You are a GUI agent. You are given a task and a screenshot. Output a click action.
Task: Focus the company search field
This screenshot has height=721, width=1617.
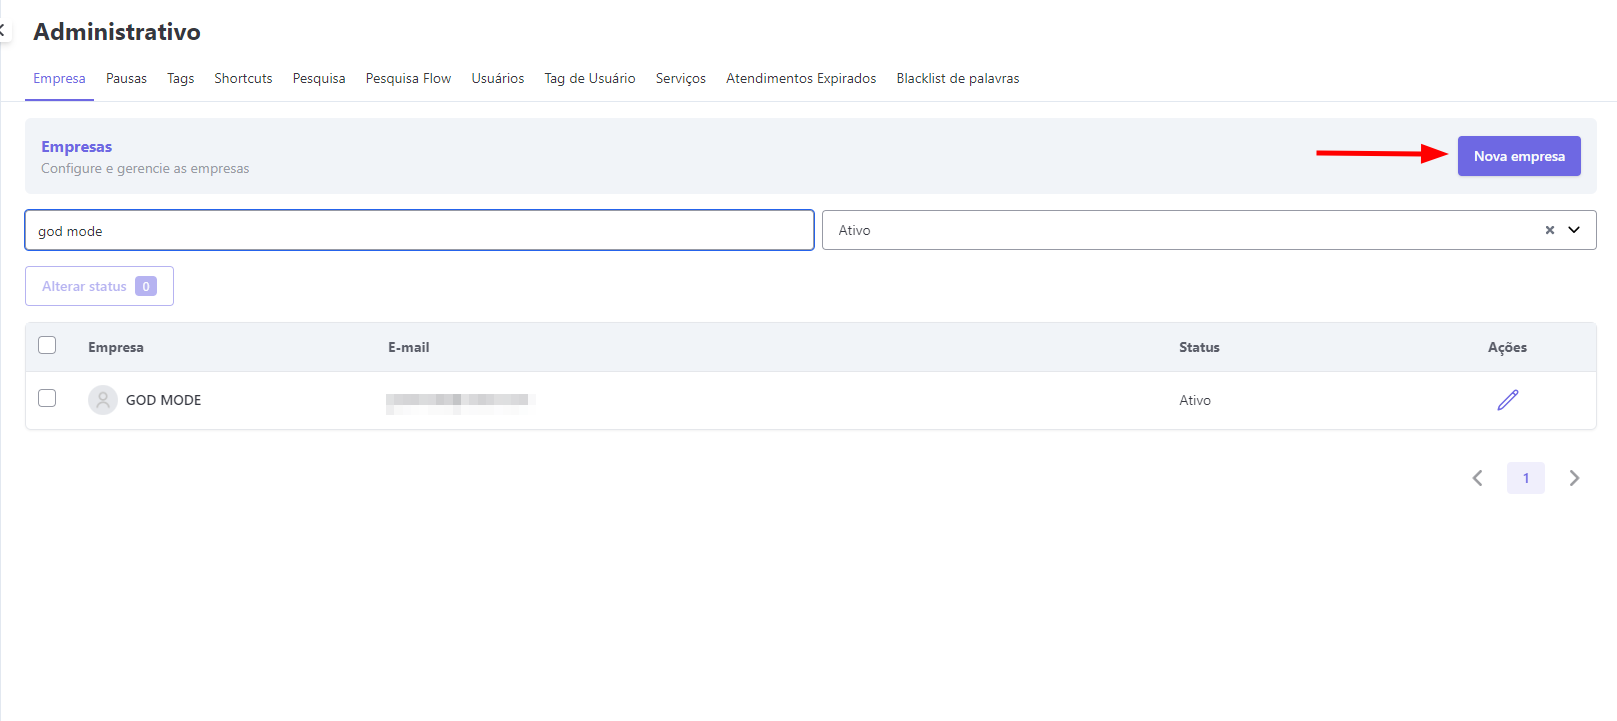point(419,230)
